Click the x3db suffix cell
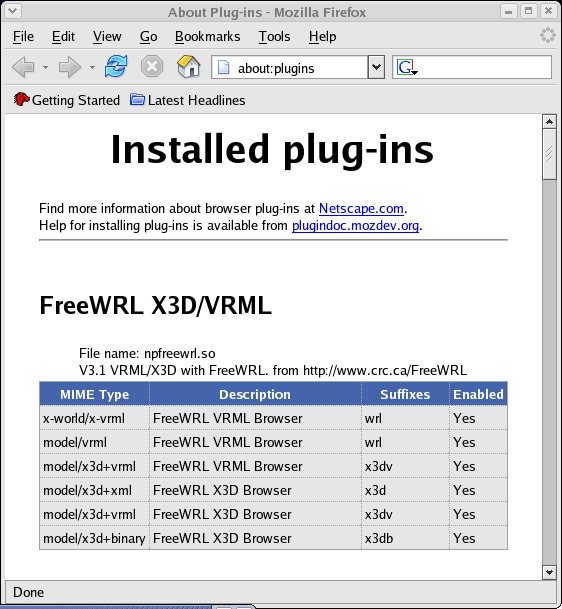The width and height of the screenshot is (562, 609). coord(405,538)
